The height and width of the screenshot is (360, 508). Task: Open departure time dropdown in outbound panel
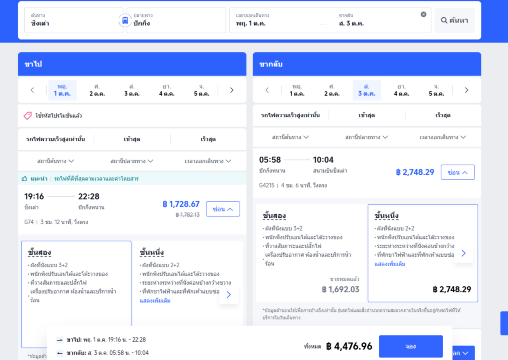(x=208, y=161)
